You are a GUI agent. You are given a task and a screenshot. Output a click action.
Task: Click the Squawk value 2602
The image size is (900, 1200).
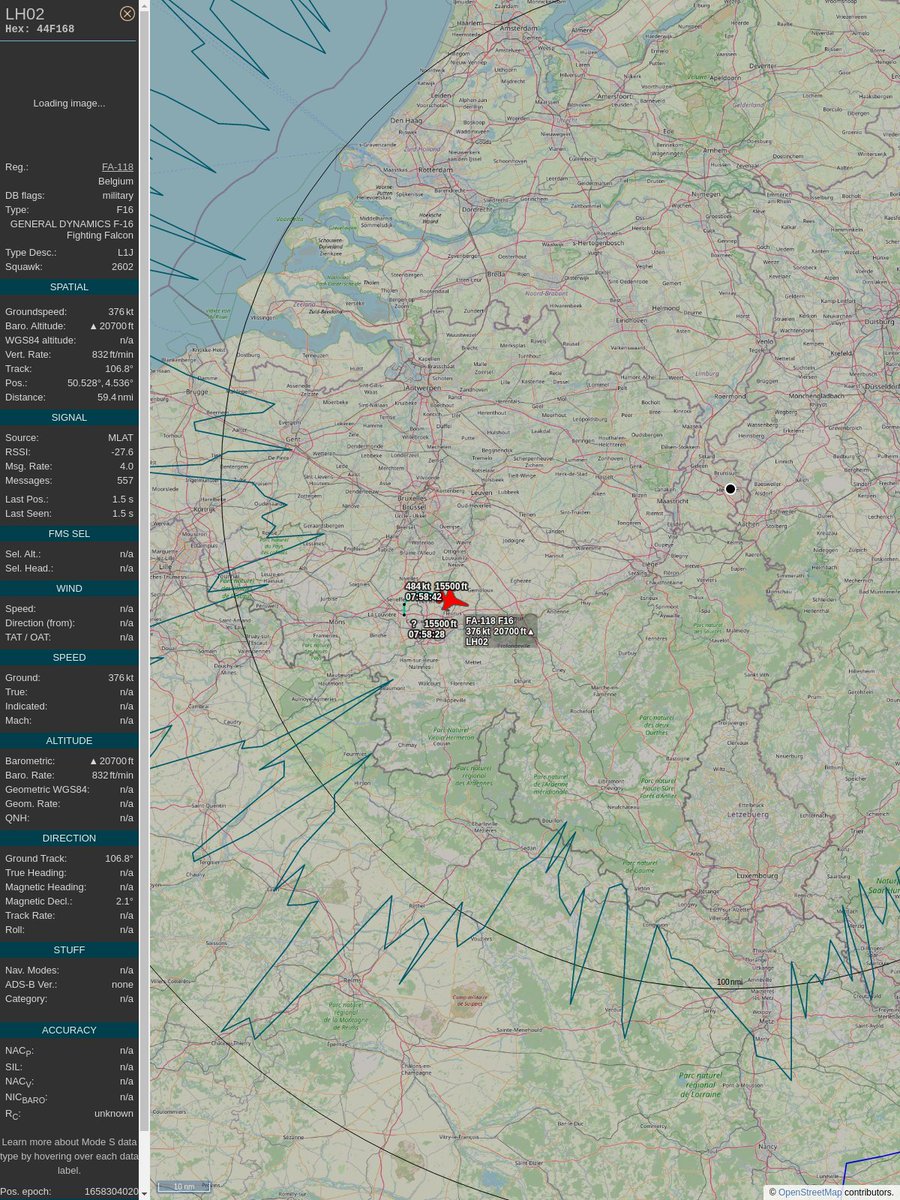[x=120, y=266]
